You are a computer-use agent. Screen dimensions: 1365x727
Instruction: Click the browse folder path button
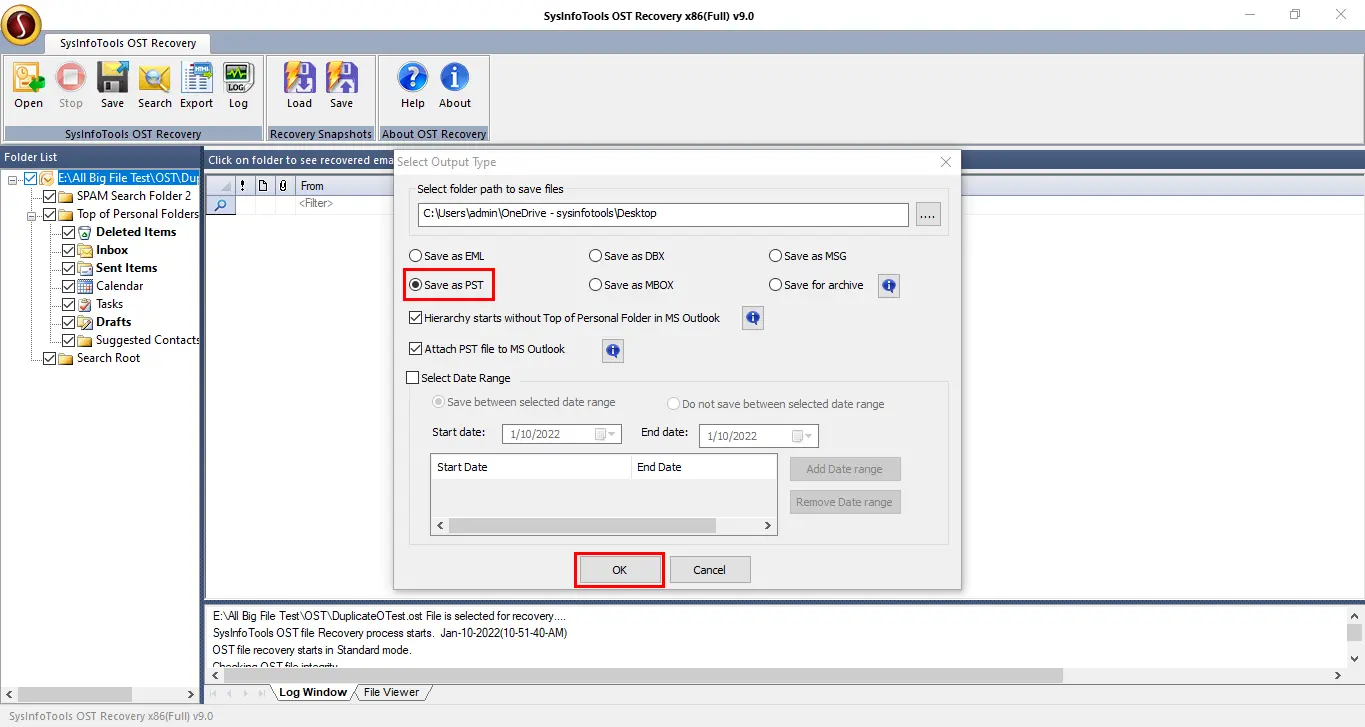(928, 214)
